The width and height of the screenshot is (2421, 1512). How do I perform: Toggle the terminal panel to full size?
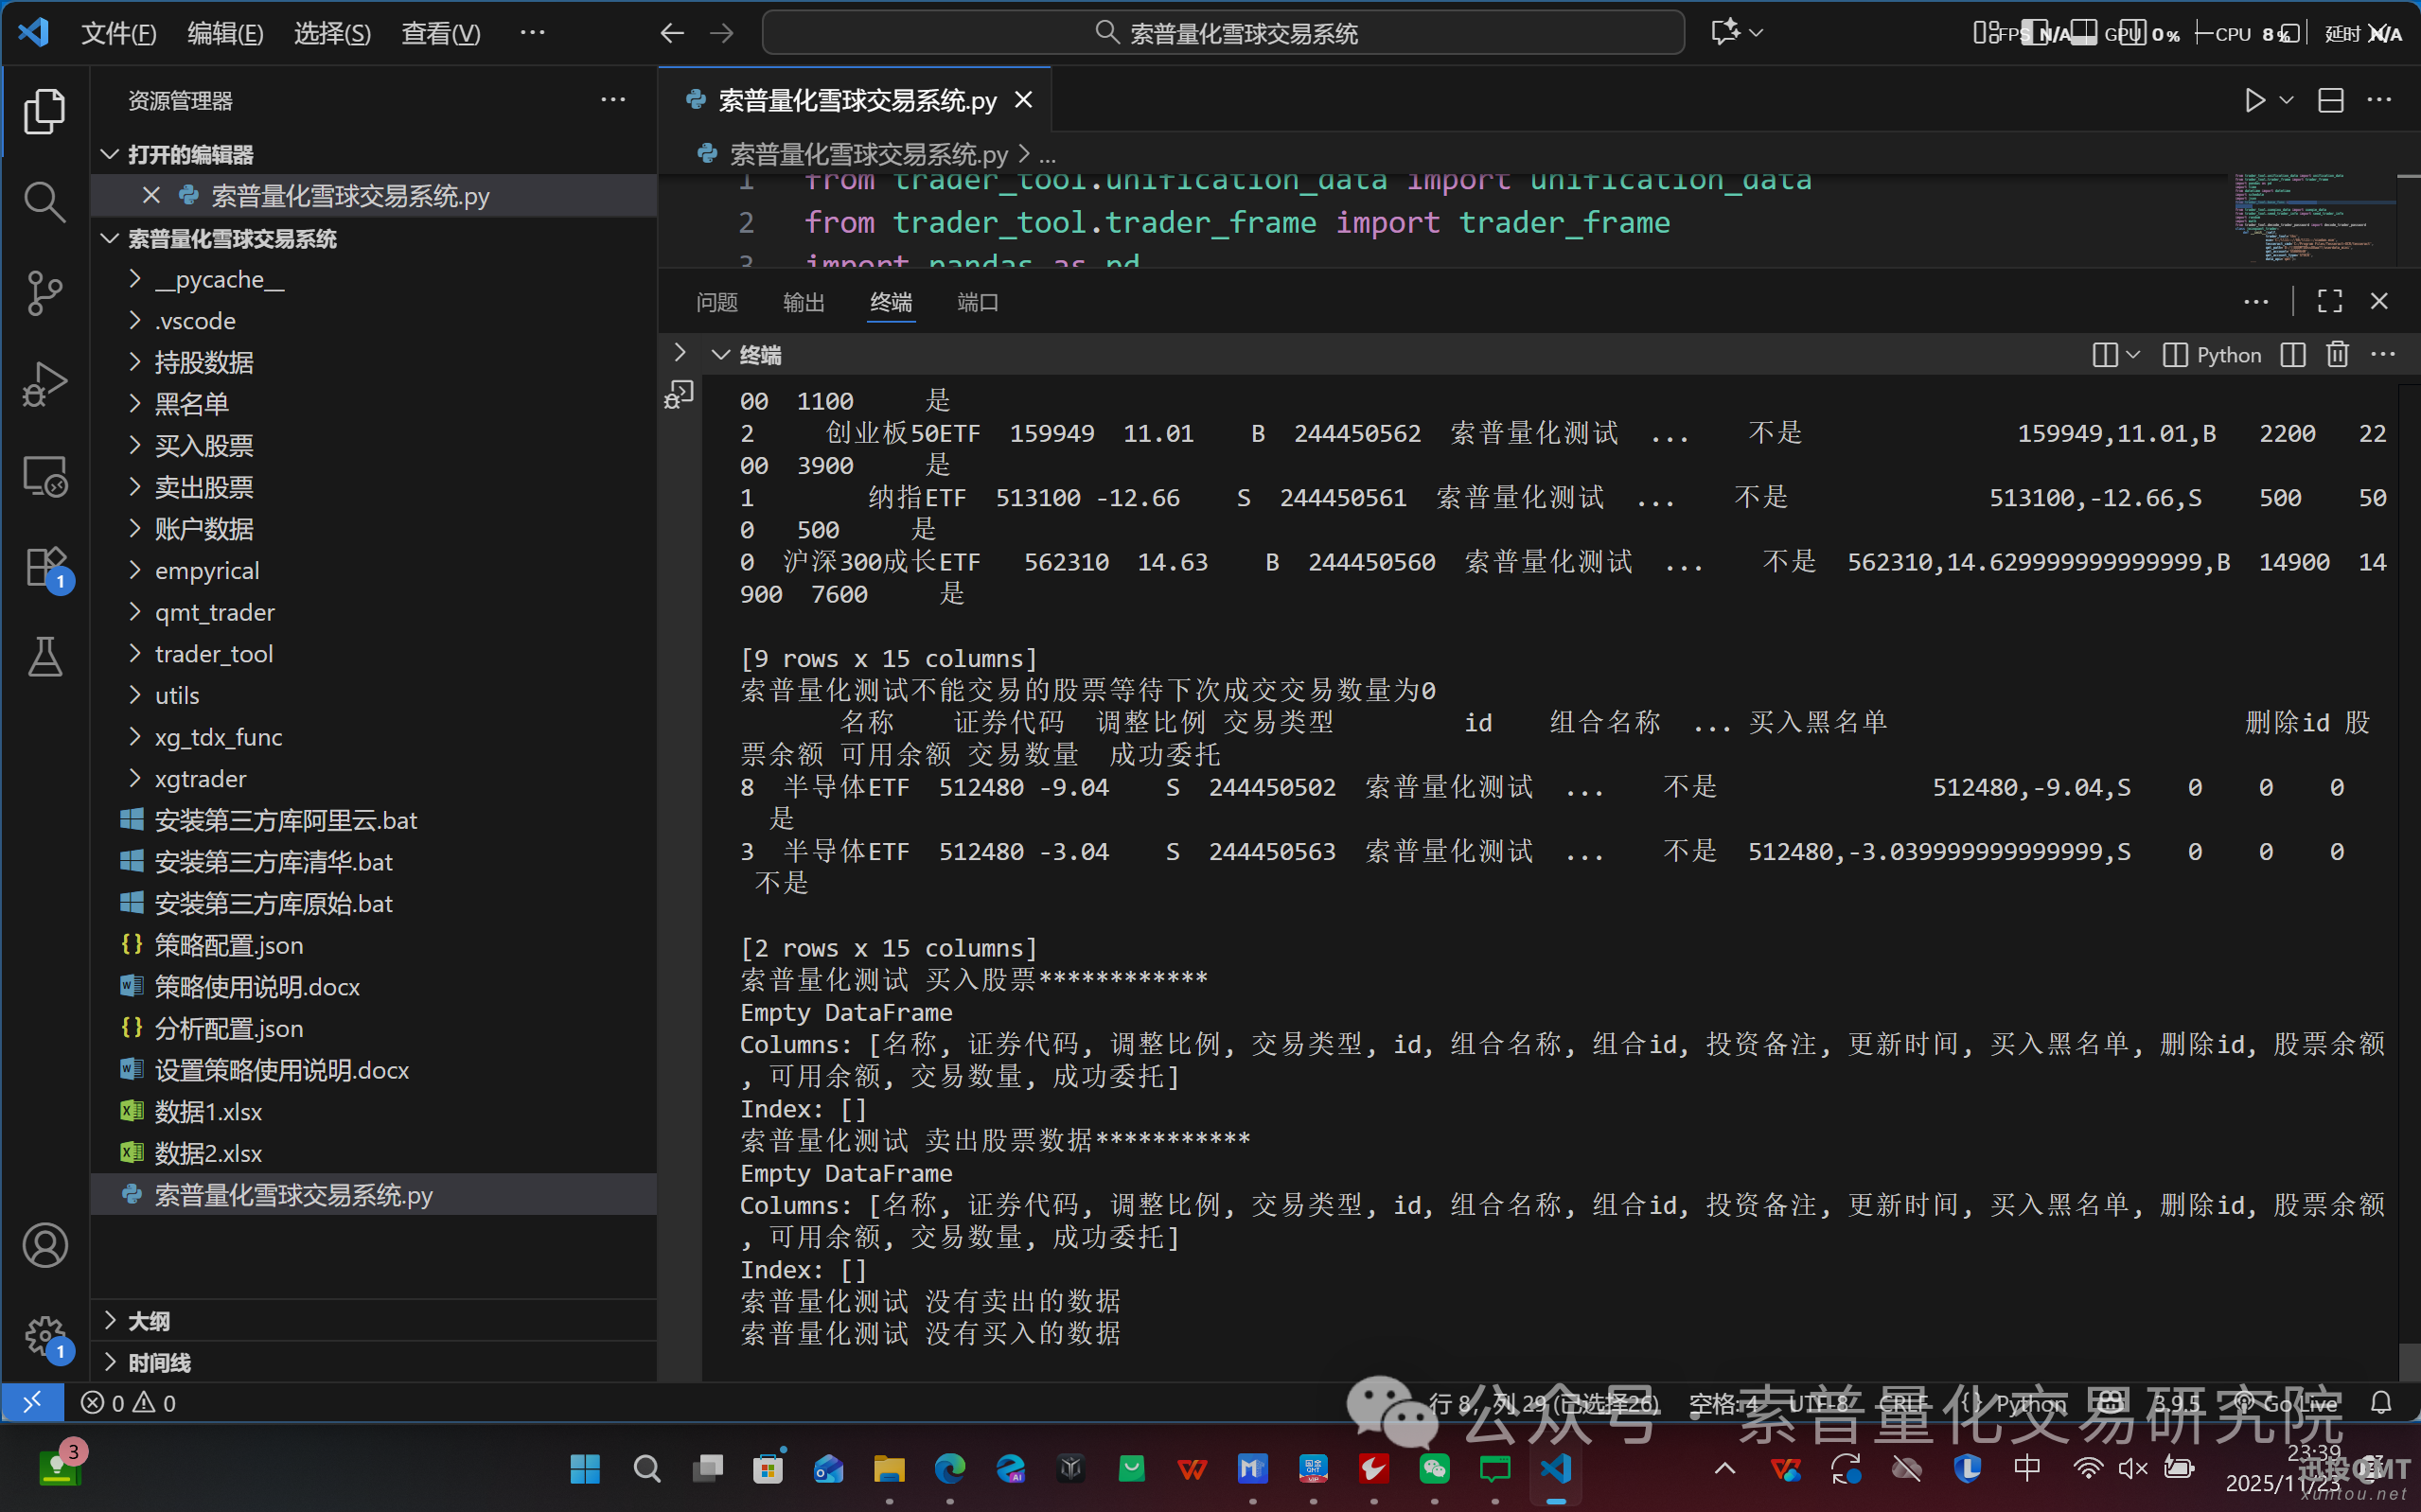[2330, 301]
